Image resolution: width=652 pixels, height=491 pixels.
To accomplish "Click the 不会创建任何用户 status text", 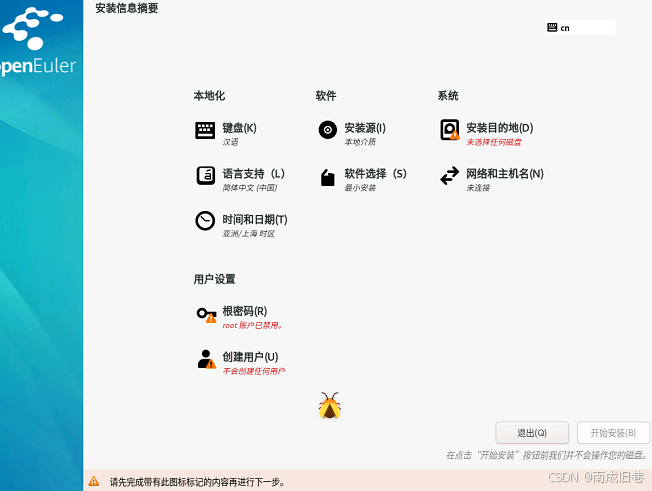I will coord(253,371).
